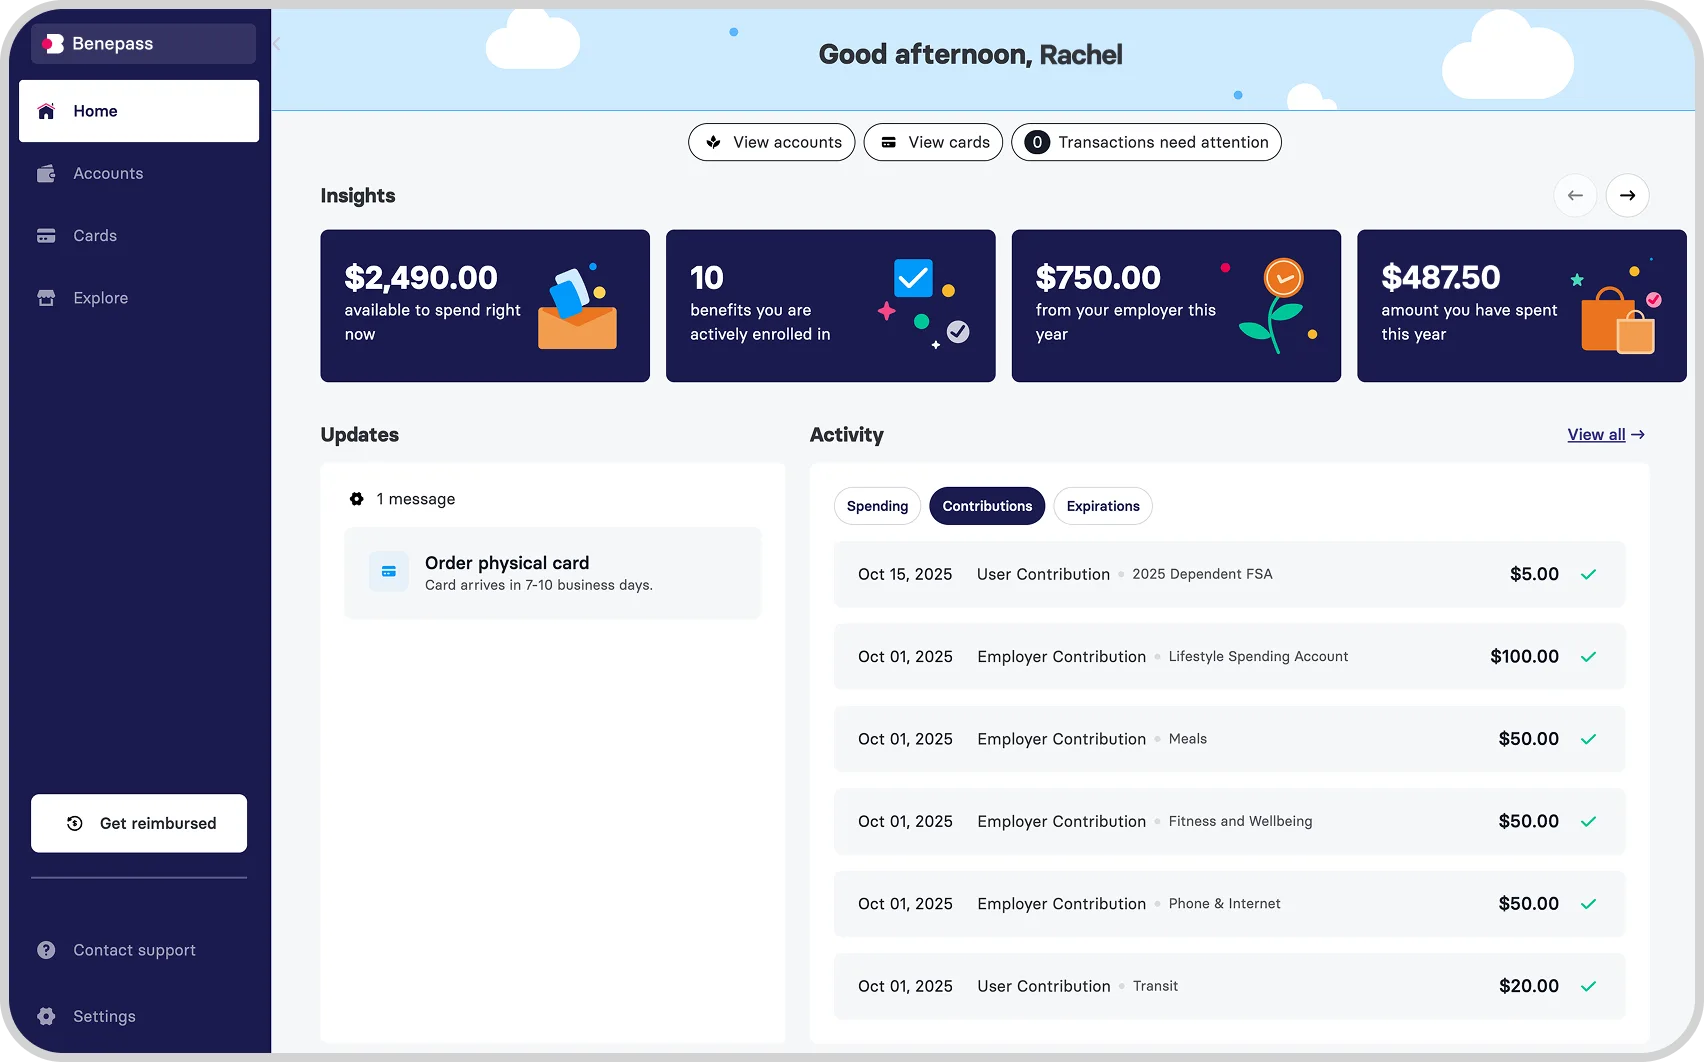
Task: Select the Home icon in the sidebar
Action: [45, 111]
